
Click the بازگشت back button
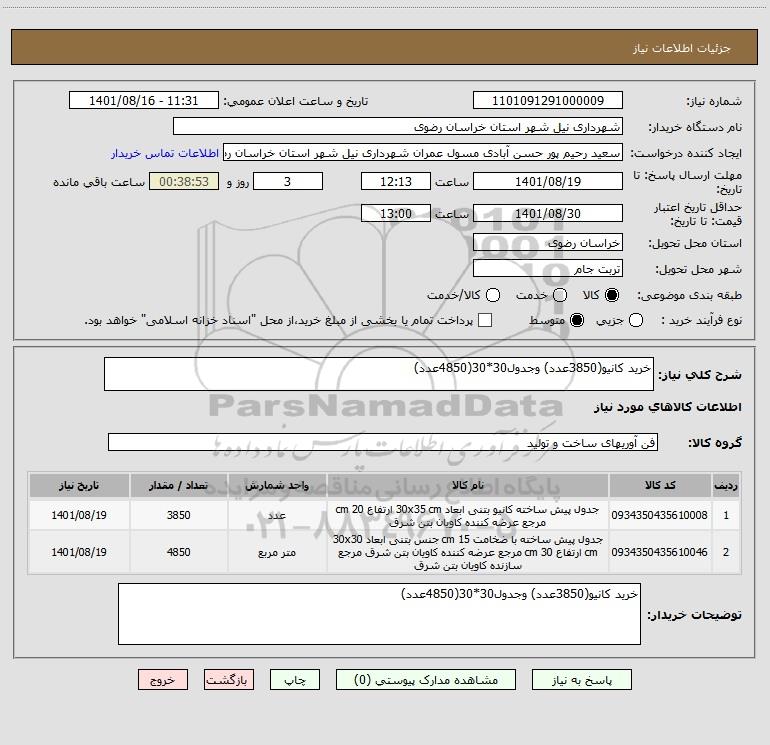pyautogui.click(x=229, y=680)
